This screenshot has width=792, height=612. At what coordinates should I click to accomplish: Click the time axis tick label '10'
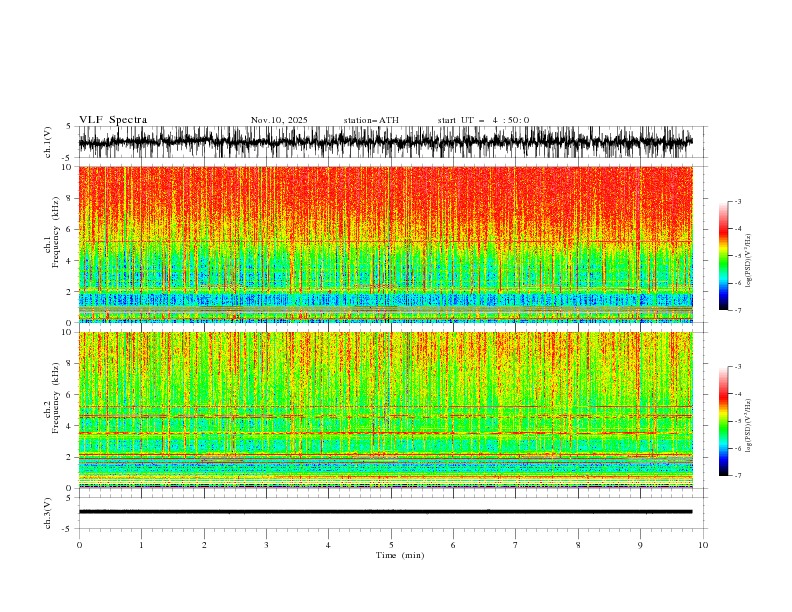703,545
